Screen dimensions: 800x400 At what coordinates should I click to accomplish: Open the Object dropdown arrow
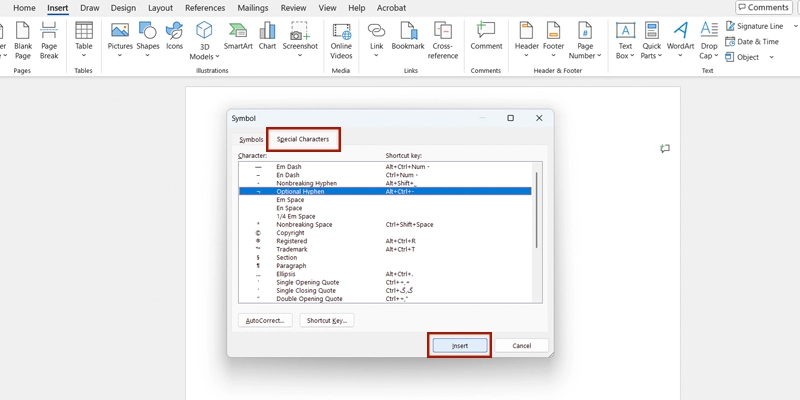(x=771, y=58)
